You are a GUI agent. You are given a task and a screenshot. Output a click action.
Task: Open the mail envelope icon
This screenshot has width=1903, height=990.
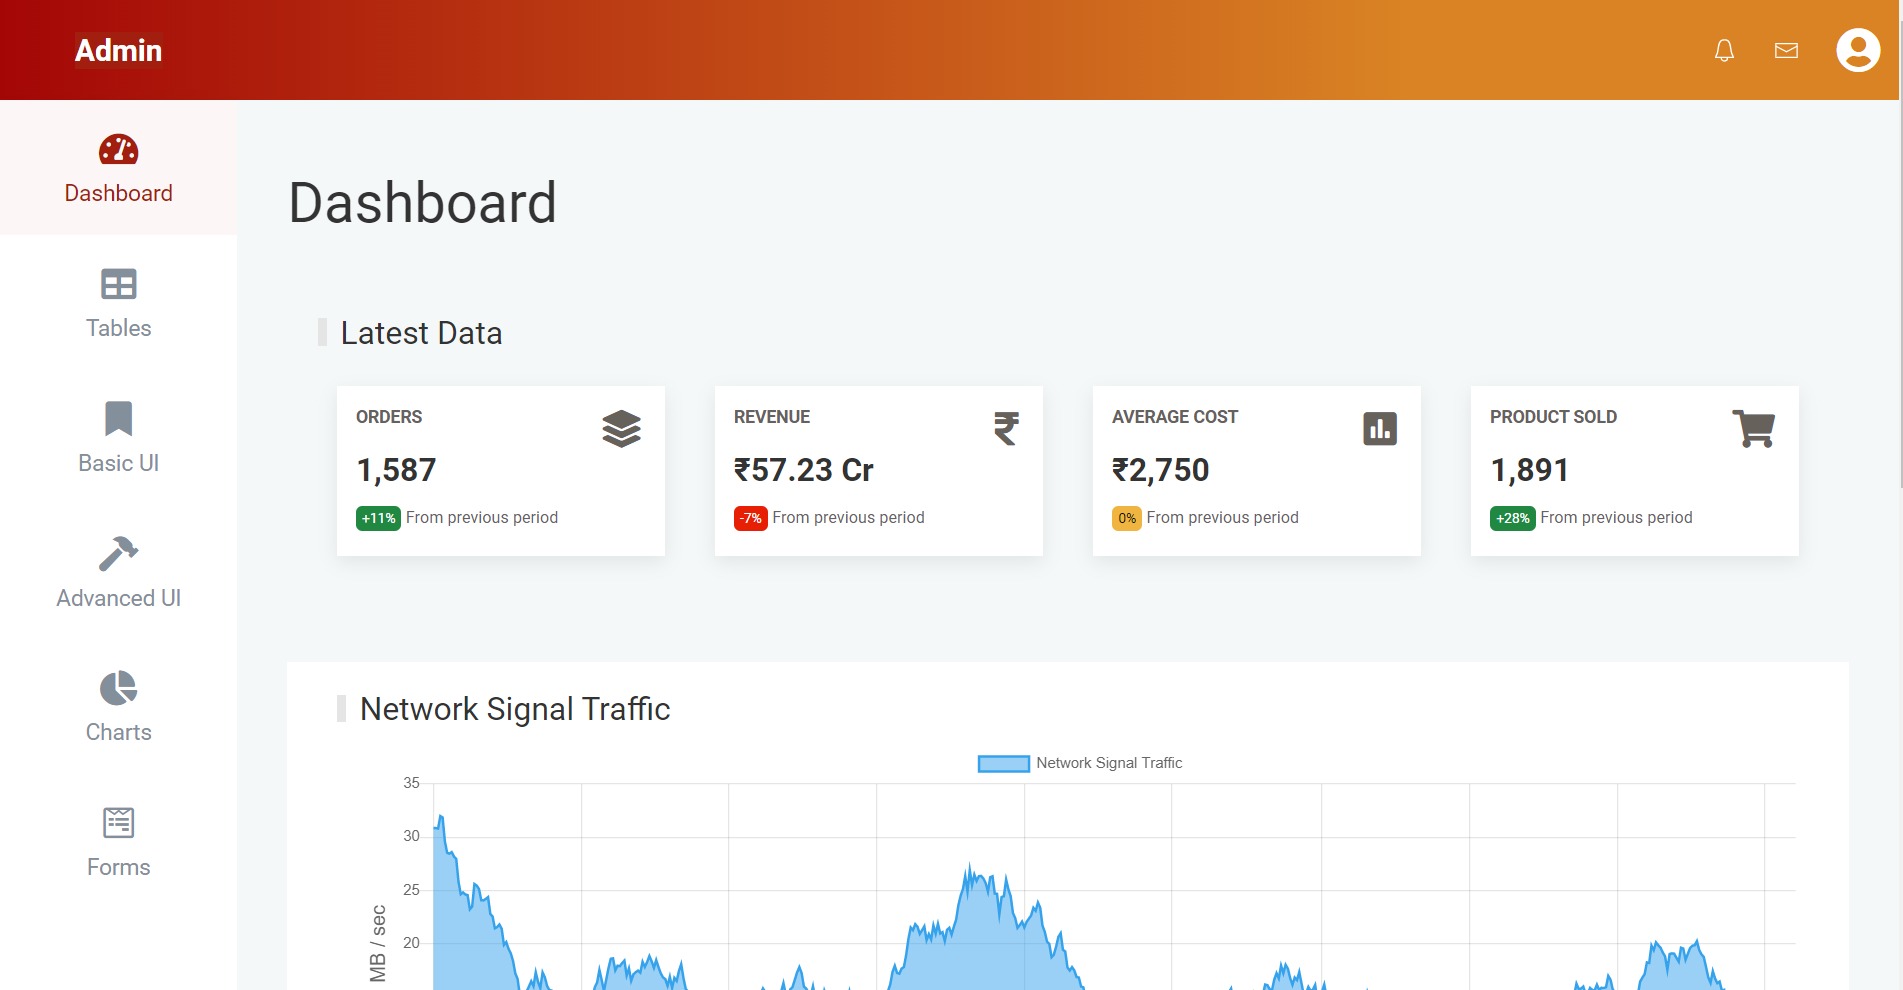coord(1786,50)
